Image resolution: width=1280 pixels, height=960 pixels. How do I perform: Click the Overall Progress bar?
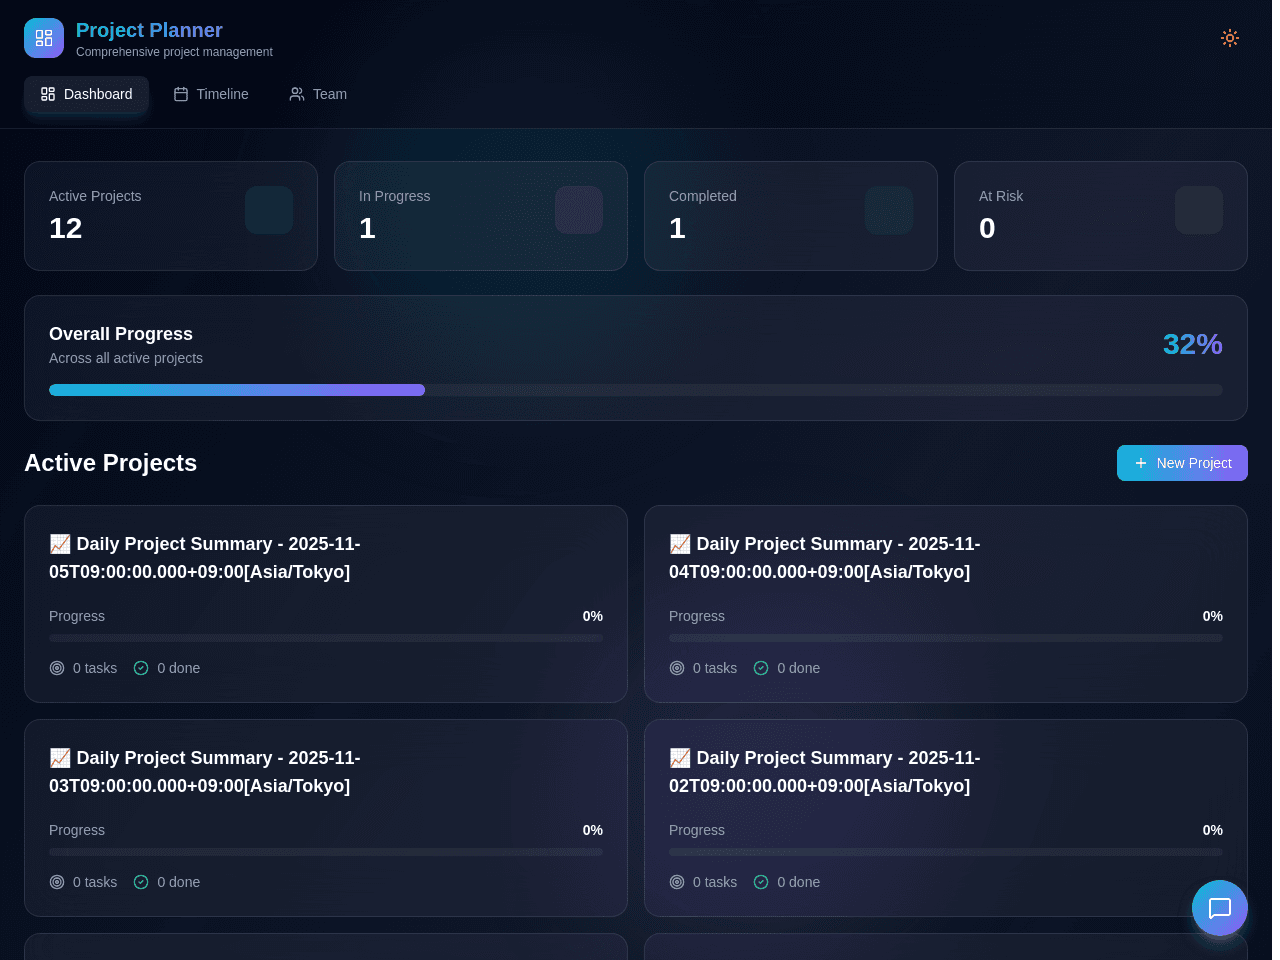click(x=636, y=390)
